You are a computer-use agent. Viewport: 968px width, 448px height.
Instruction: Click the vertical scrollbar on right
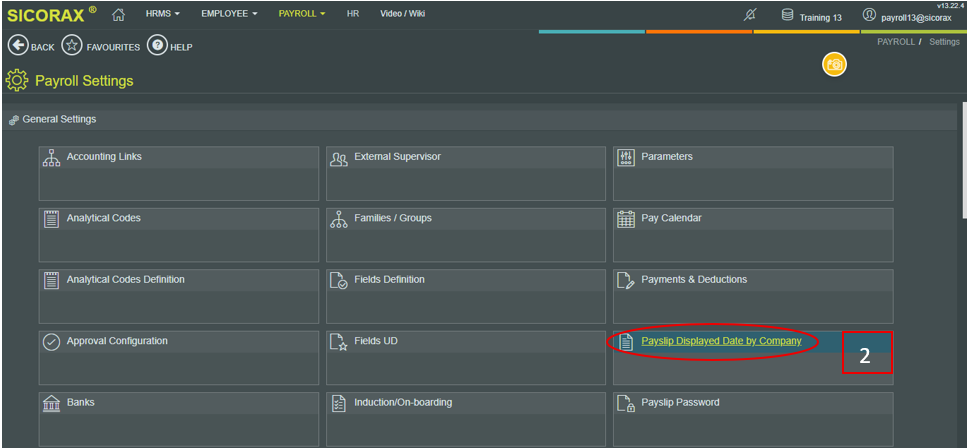click(963, 160)
